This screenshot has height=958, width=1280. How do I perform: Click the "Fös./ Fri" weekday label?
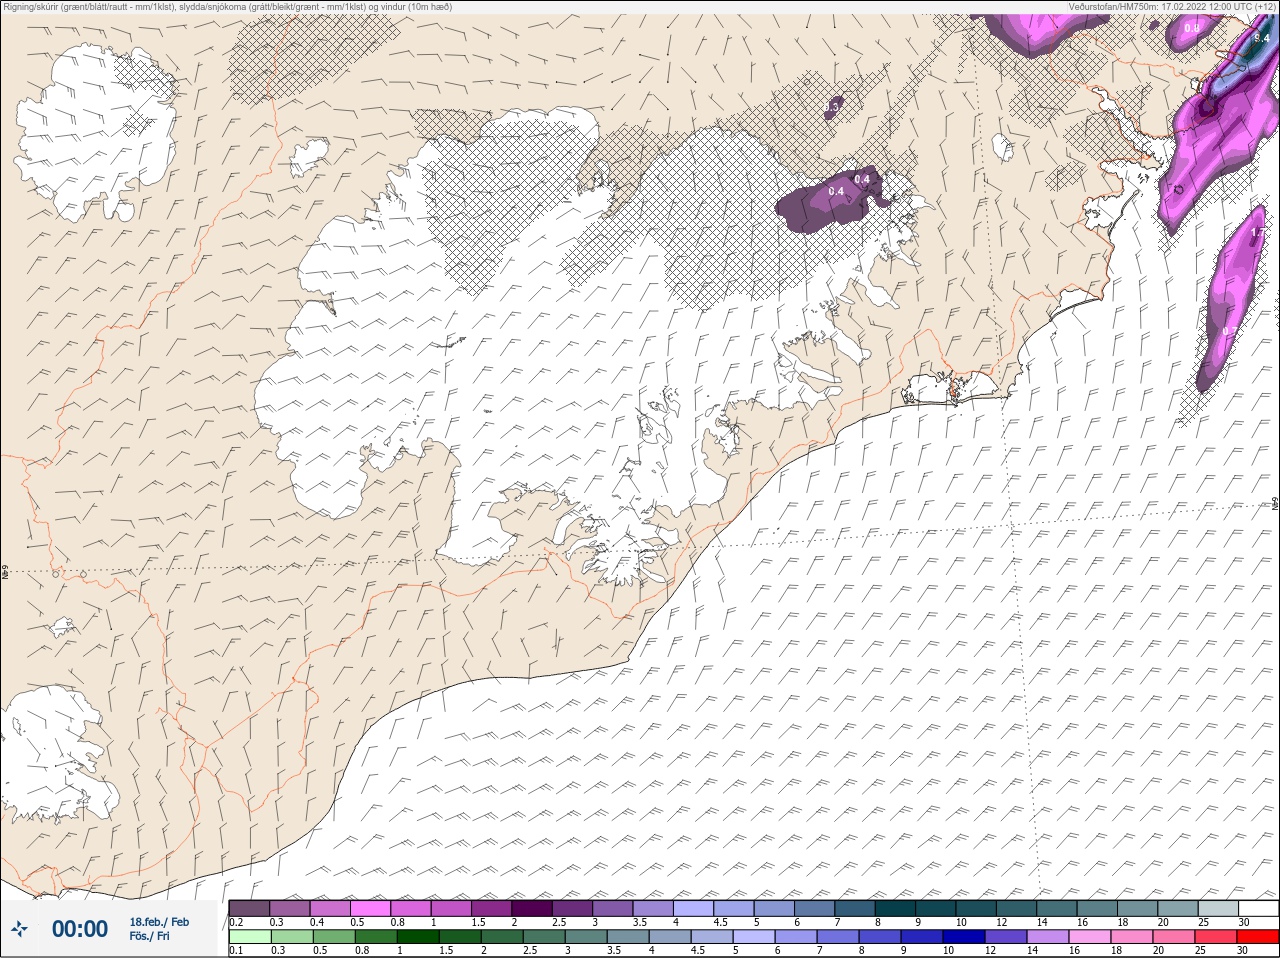pos(149,936)
